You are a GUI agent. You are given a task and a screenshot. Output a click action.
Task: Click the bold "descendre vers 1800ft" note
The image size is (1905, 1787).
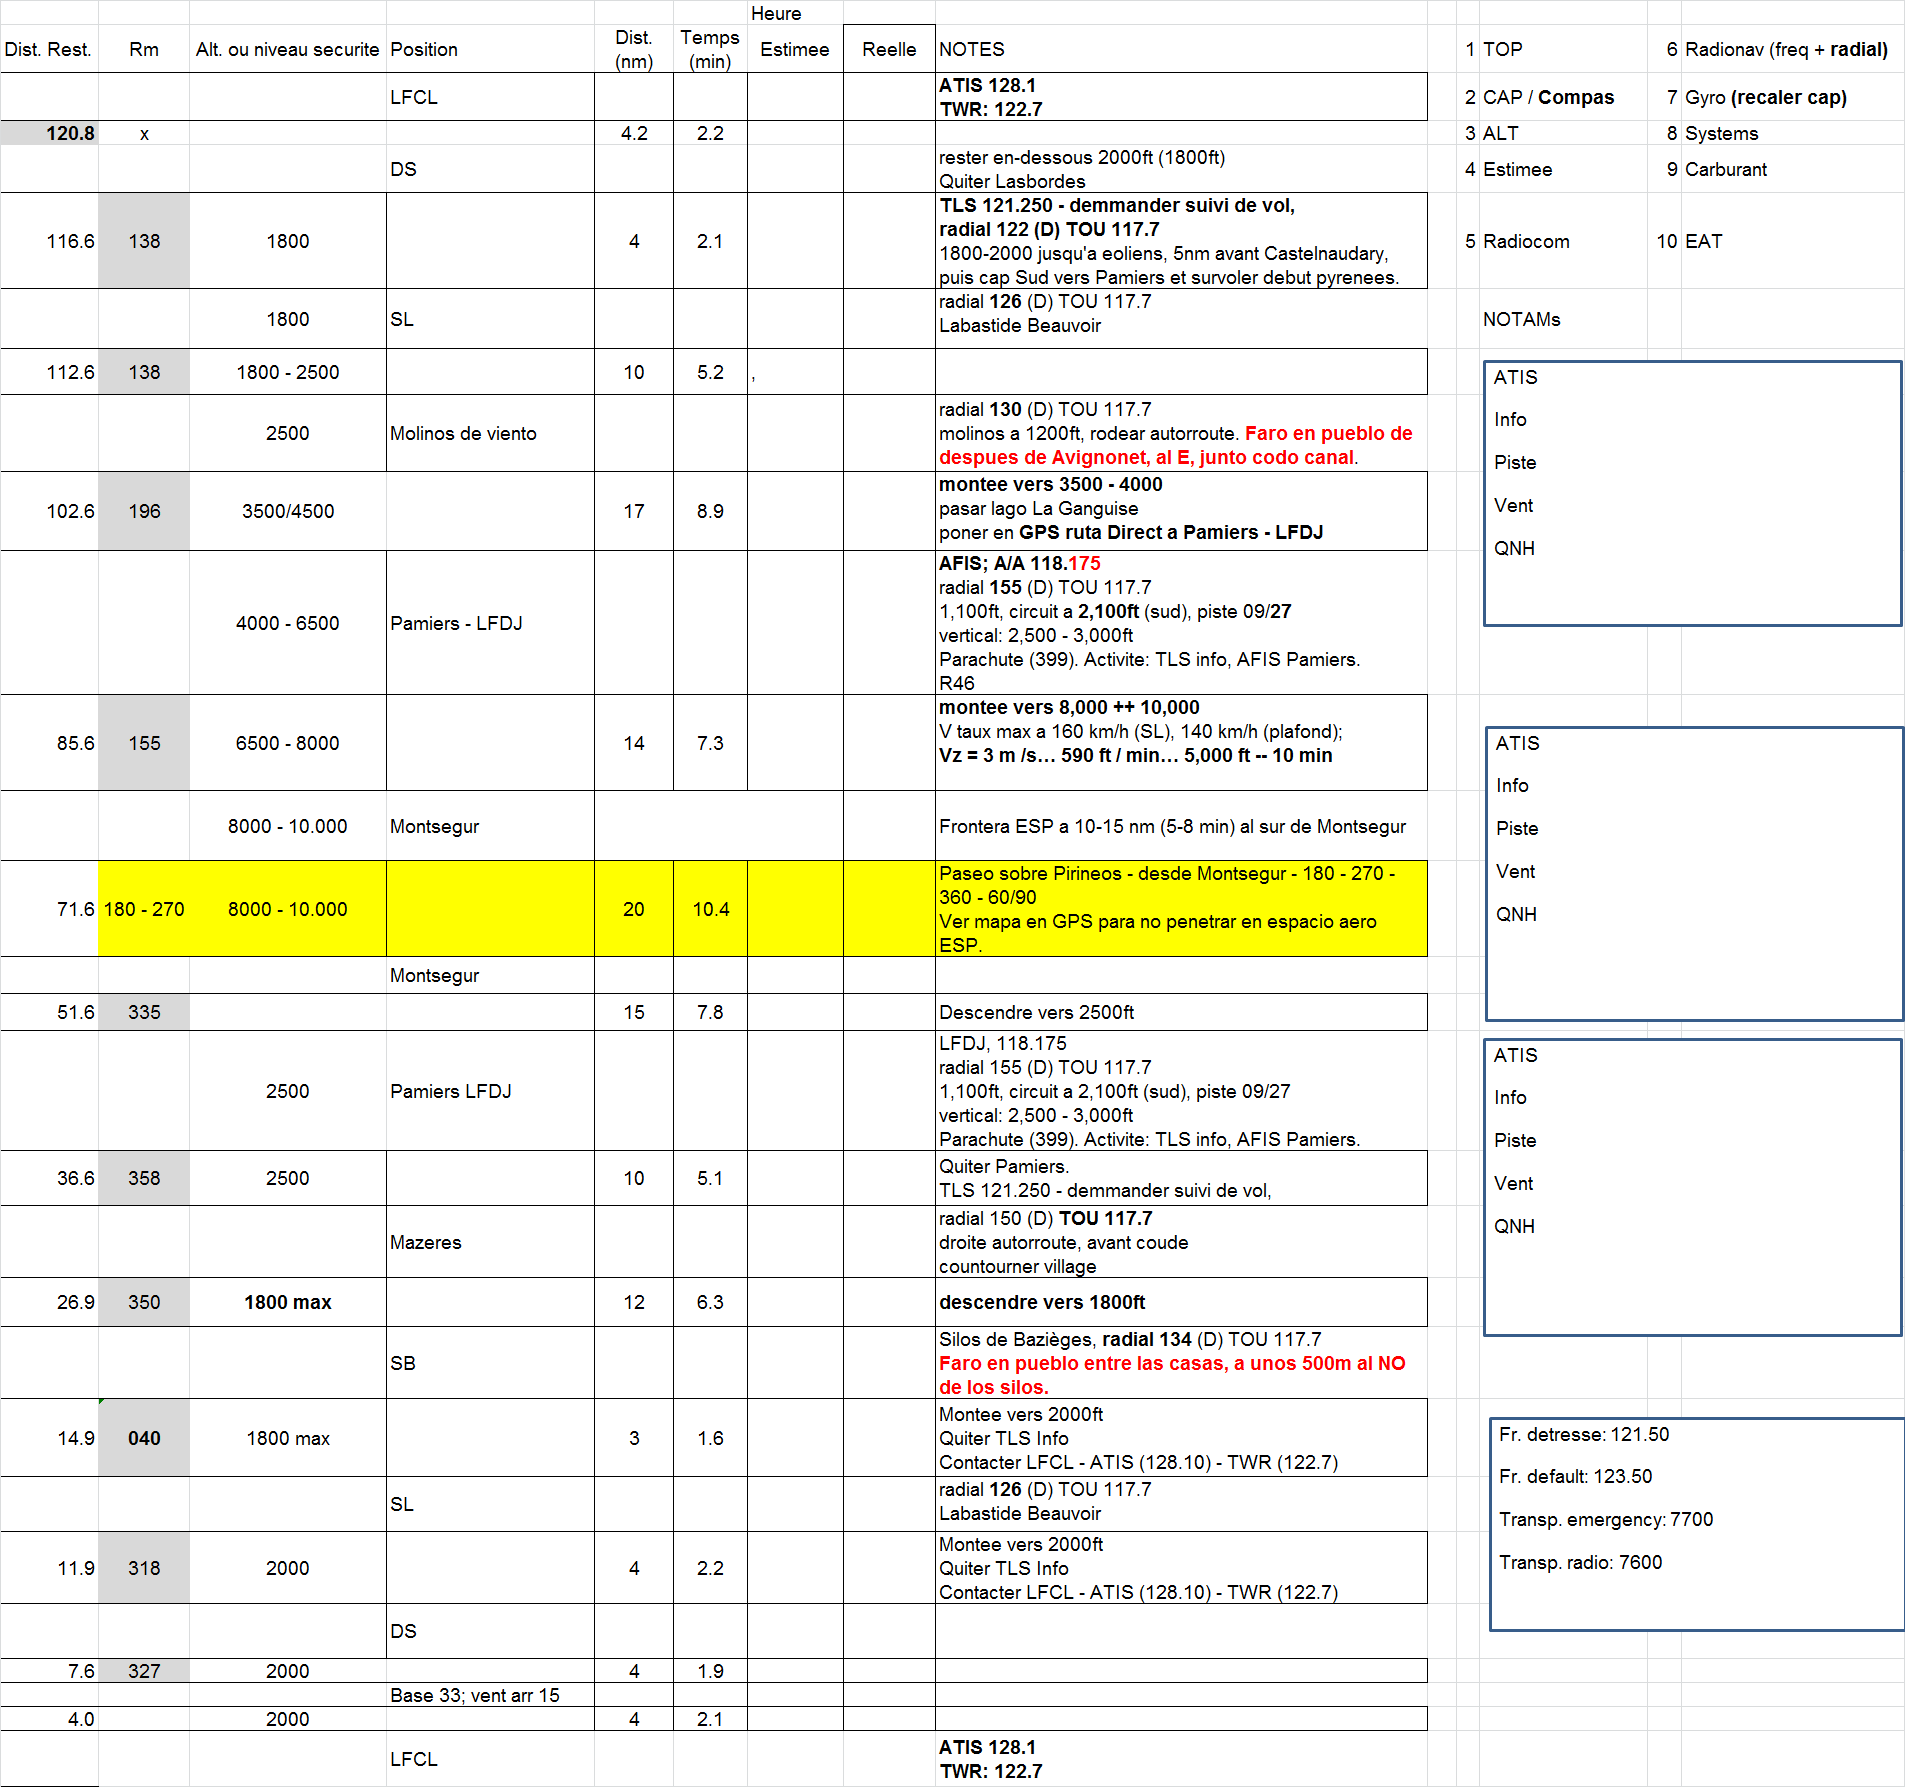click(1041, 1302)
